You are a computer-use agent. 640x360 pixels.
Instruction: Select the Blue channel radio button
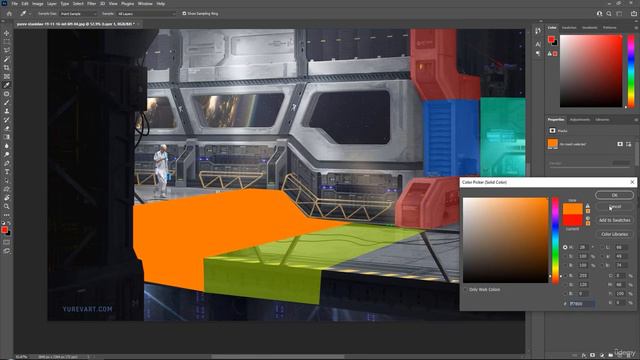pos(565,293)
